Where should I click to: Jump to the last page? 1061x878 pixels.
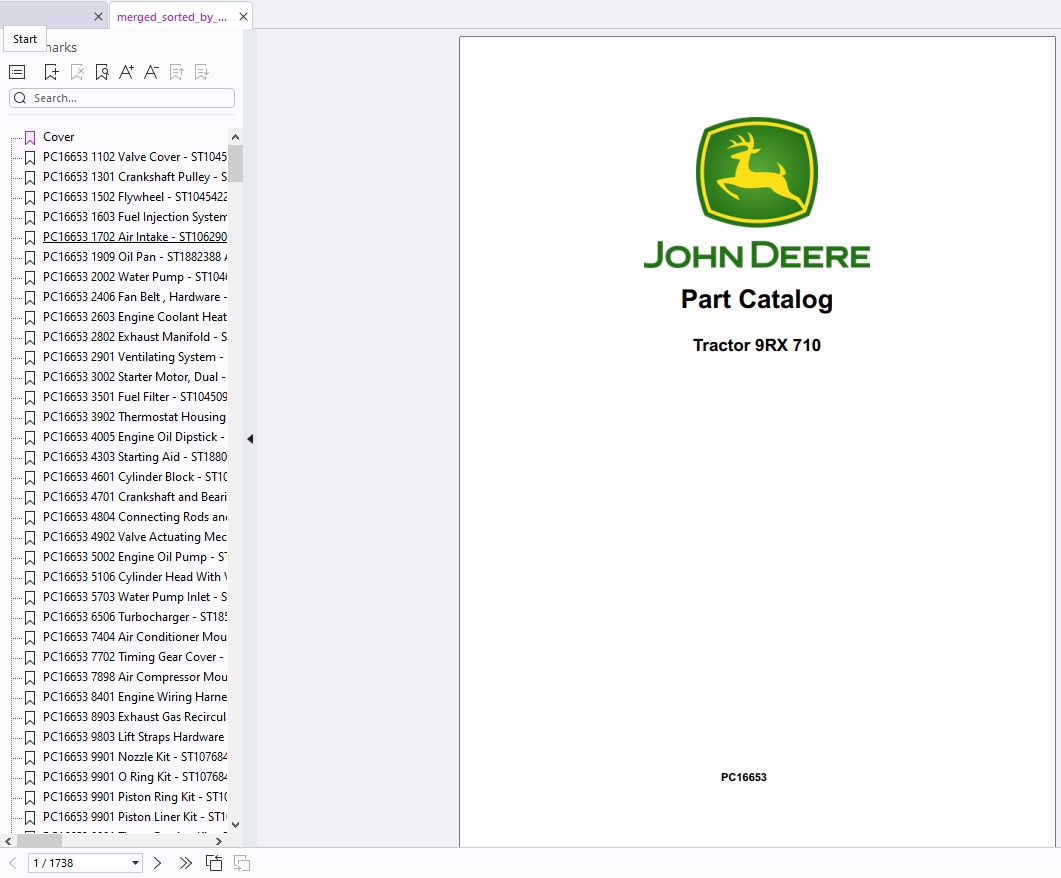coord(186,863)
